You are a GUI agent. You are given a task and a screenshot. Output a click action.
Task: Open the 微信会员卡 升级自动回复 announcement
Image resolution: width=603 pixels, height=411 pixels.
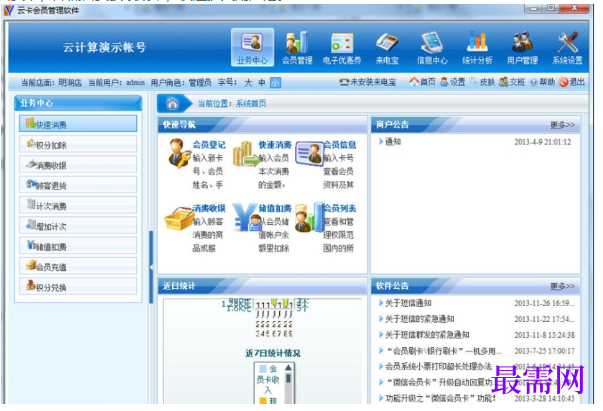[x=440, y=382]
